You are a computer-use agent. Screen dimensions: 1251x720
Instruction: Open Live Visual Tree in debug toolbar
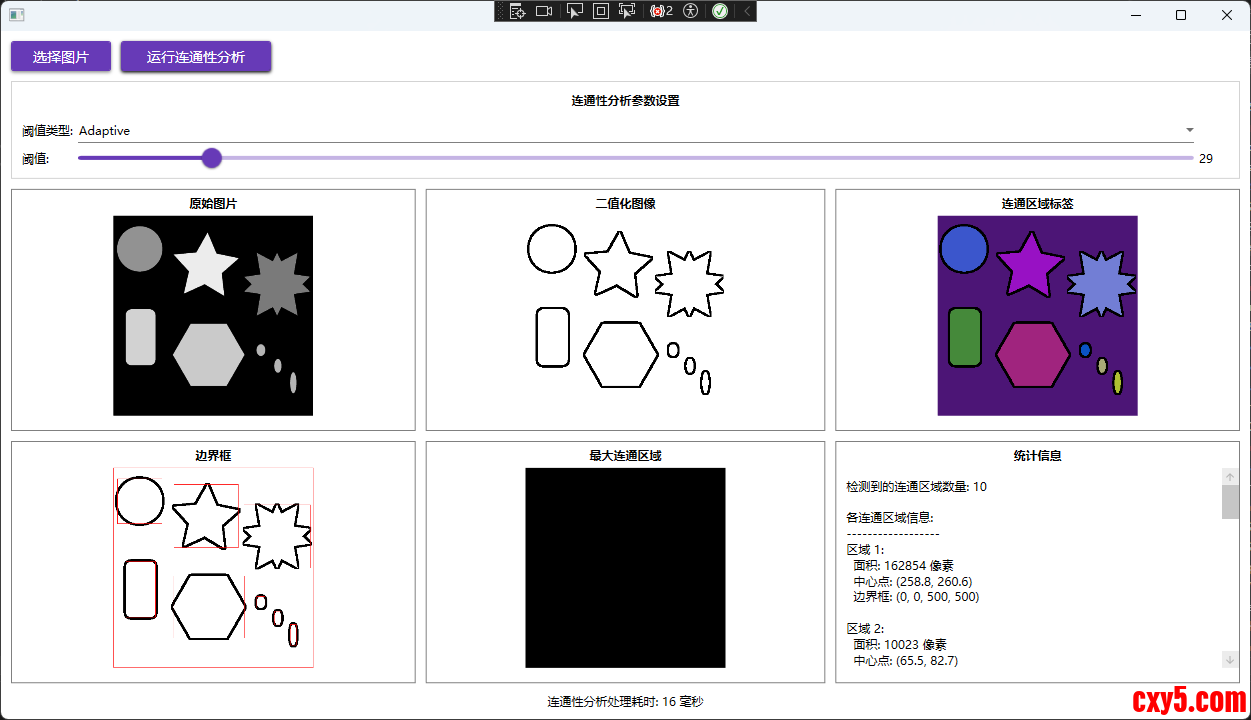[x=517, y=11]
